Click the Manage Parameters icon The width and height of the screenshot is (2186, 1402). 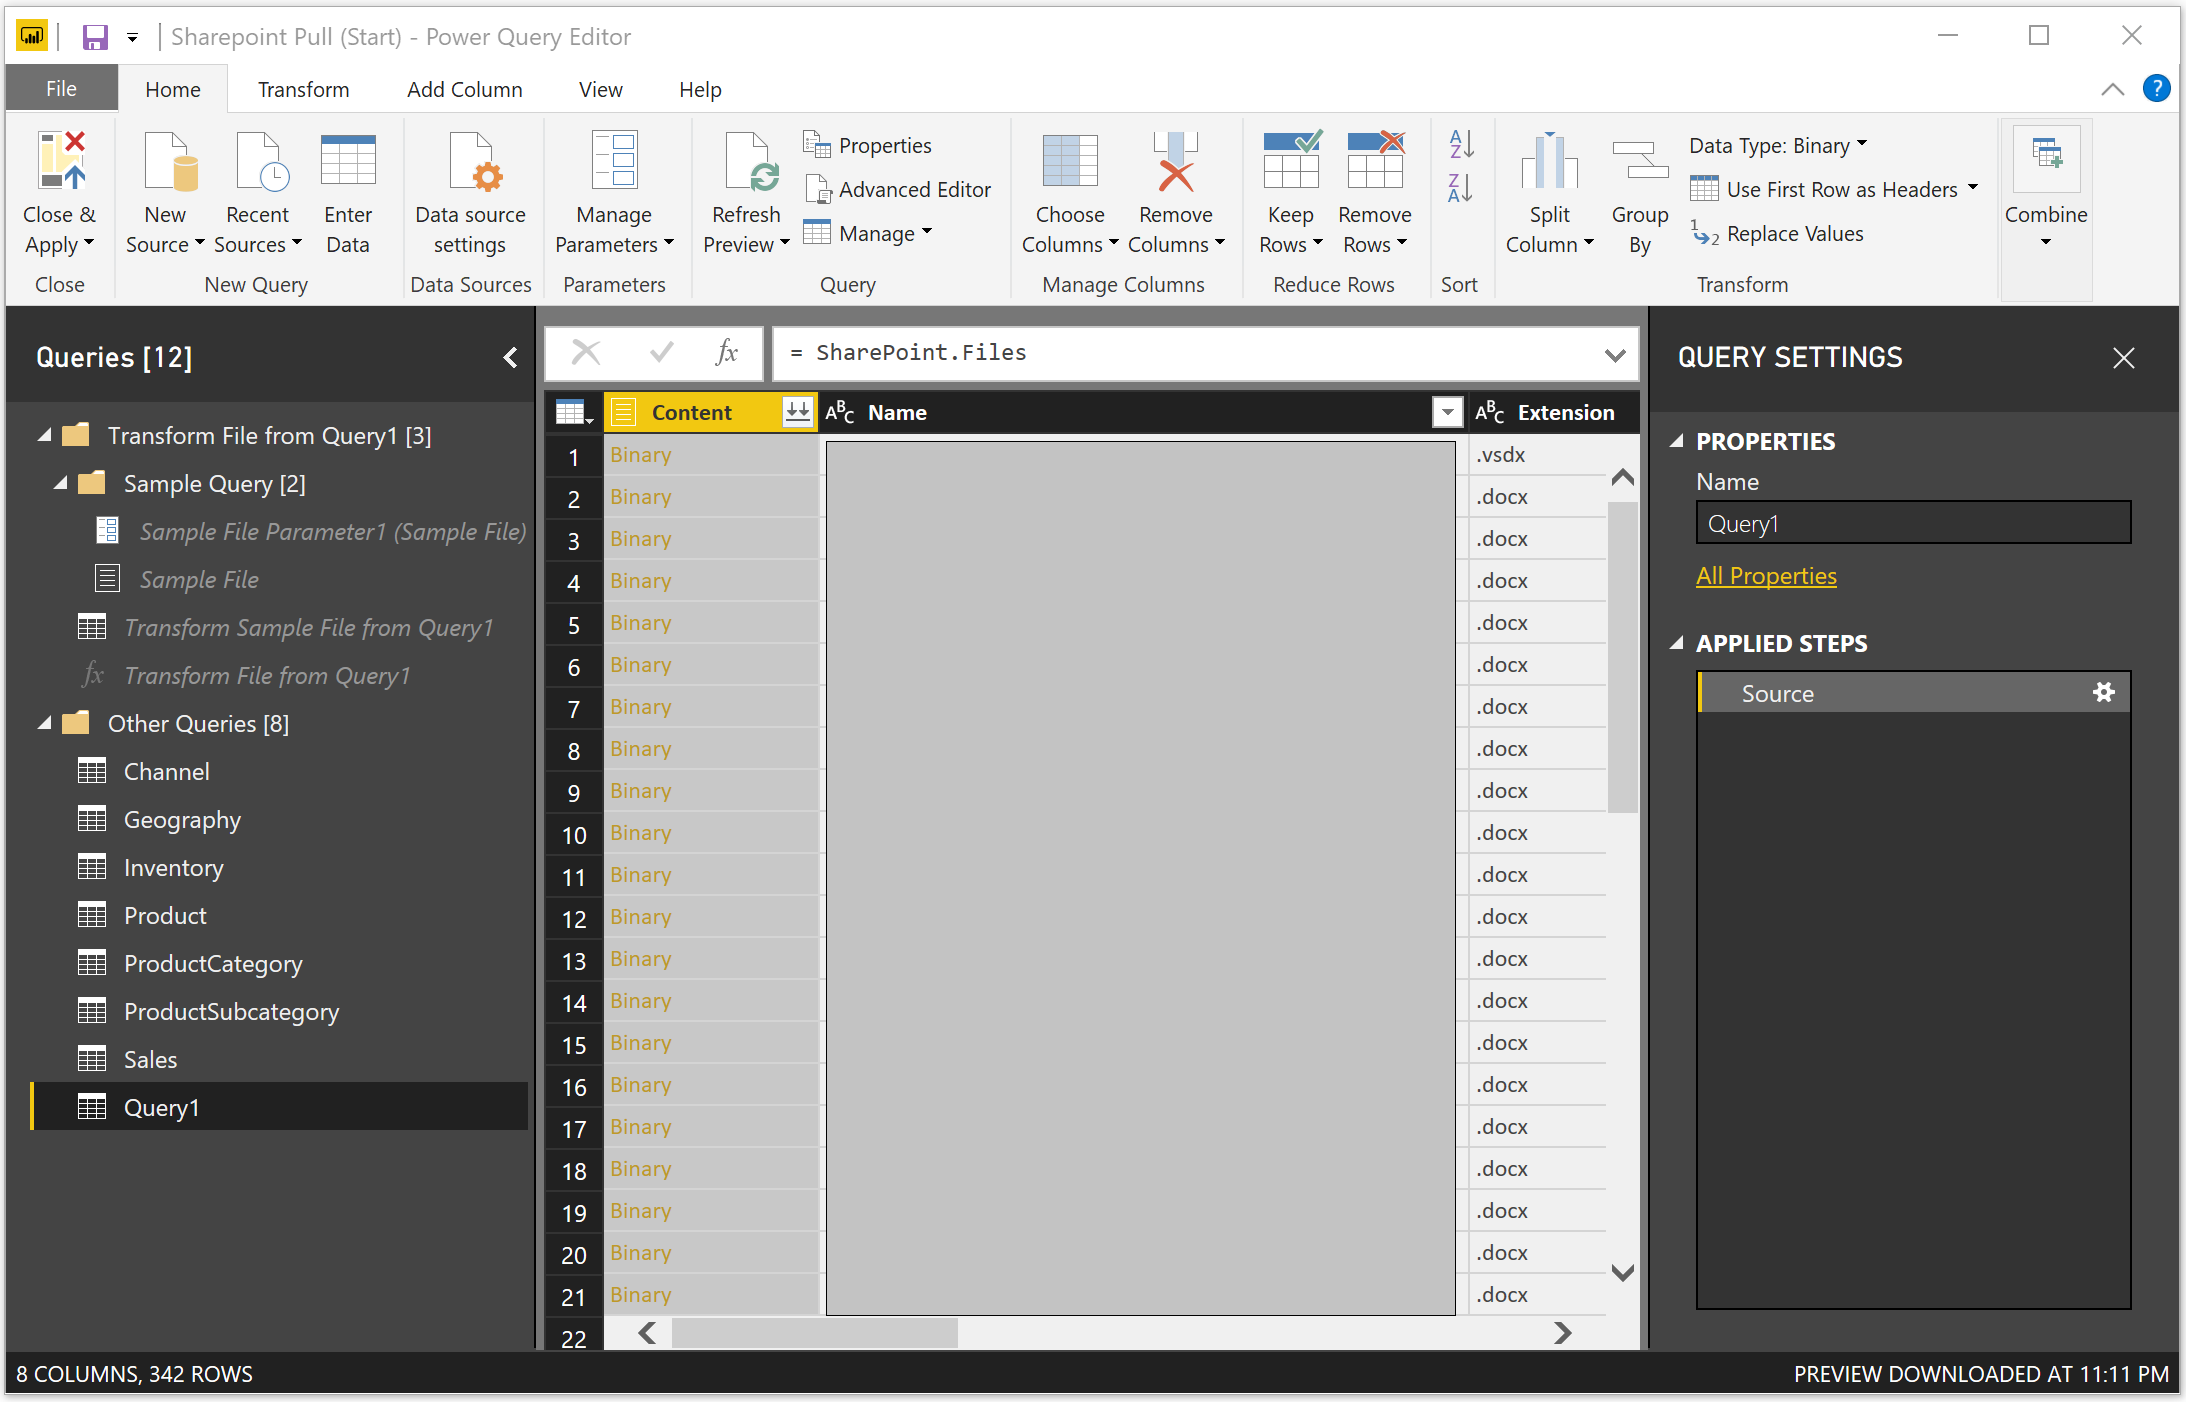[613, 161]
